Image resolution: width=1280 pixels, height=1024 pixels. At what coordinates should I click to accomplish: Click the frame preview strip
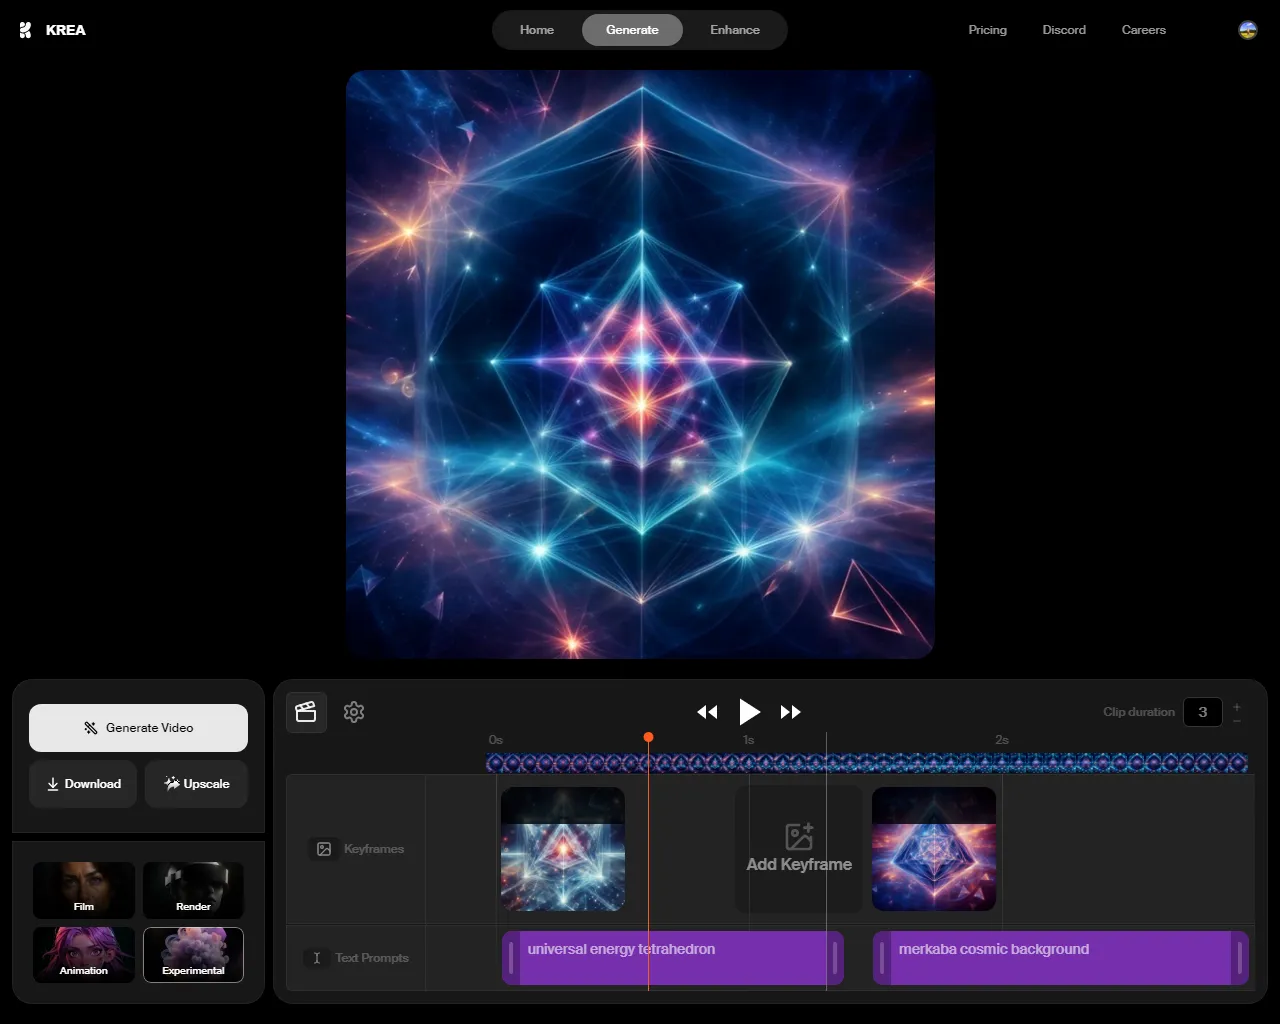(867, 763)
